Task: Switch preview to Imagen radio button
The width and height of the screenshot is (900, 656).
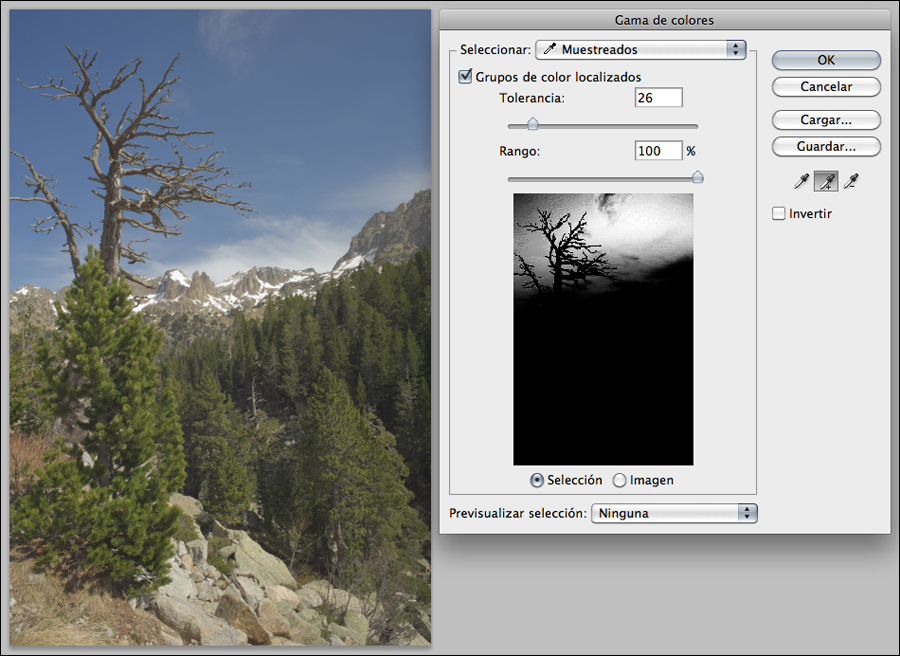Action: 620,480
